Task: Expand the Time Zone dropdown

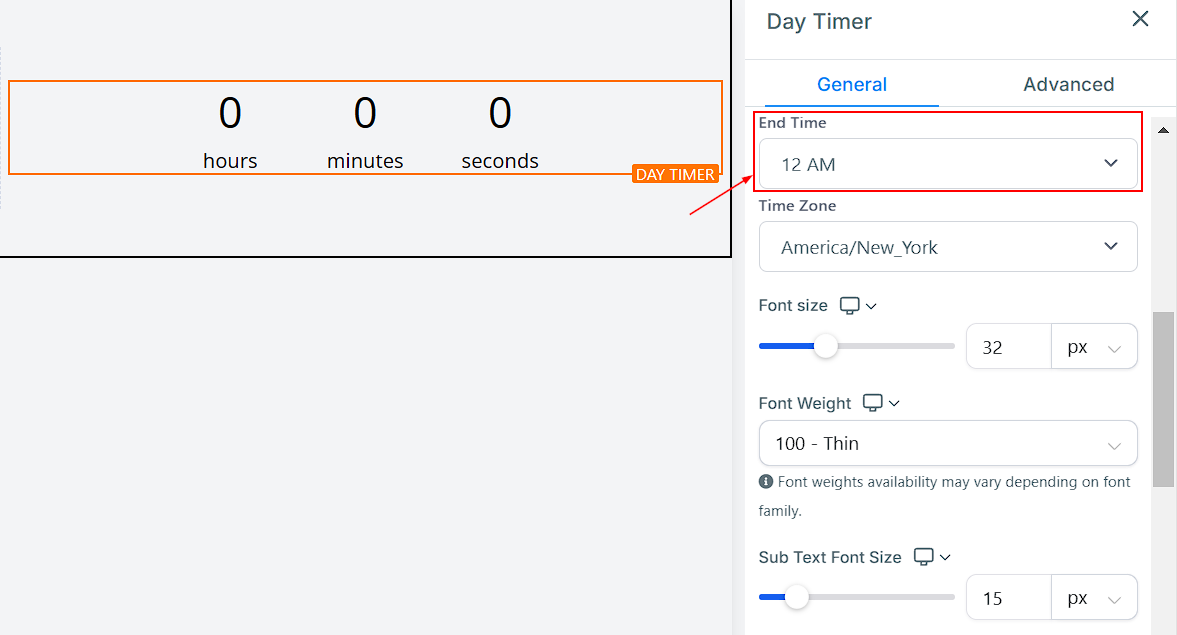Action: tap(948, 247)
